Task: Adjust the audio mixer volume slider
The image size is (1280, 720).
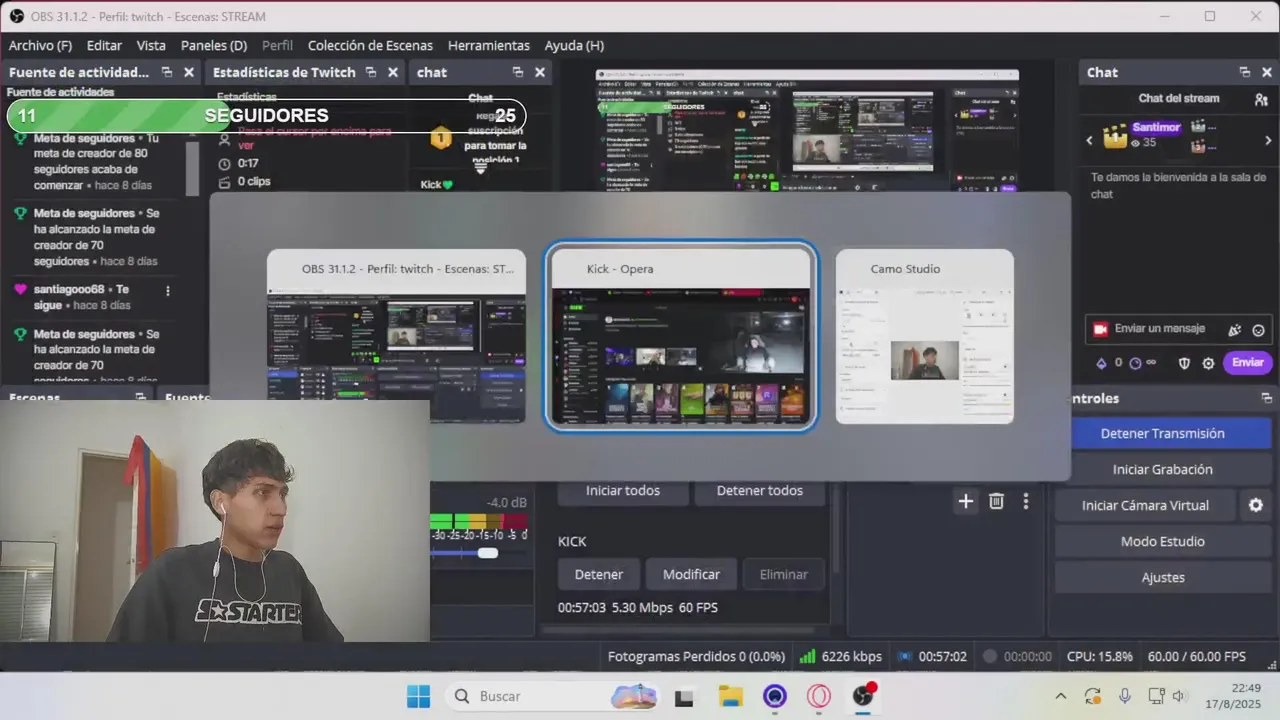Action: [488, 553]
